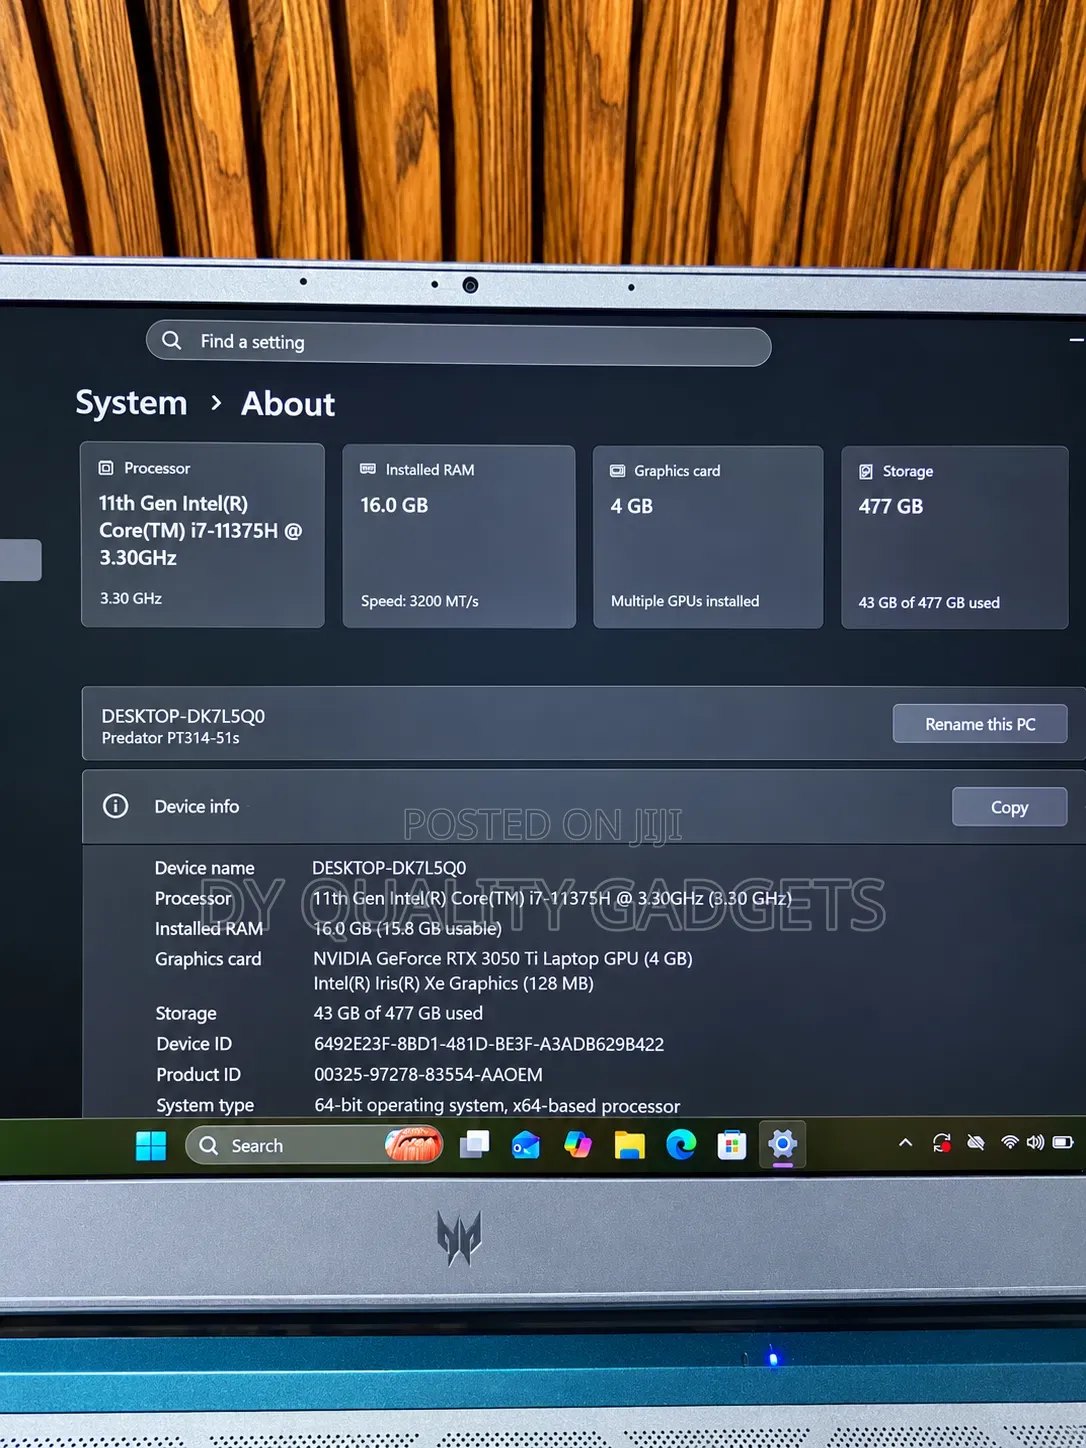Select device name value DESKTOP-DK7L5Q0 in Device info

click(389, 868)
